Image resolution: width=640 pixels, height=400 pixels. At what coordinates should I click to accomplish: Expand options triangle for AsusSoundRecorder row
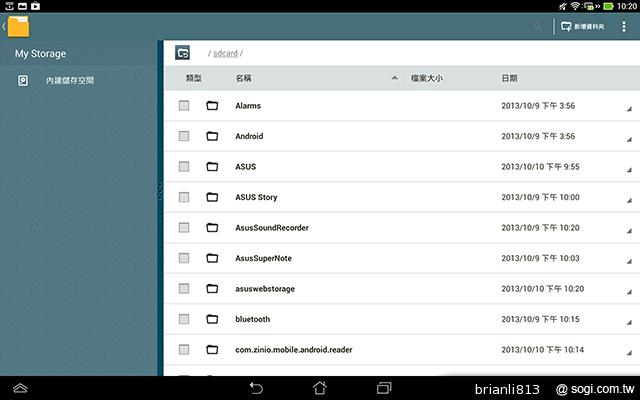629,231
